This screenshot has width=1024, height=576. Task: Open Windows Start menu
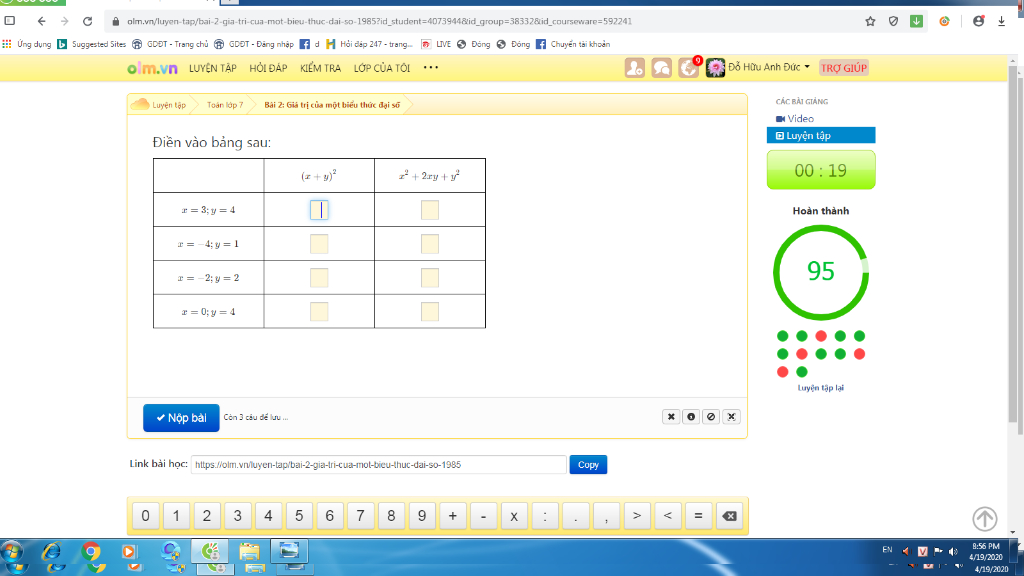point(13,554)
